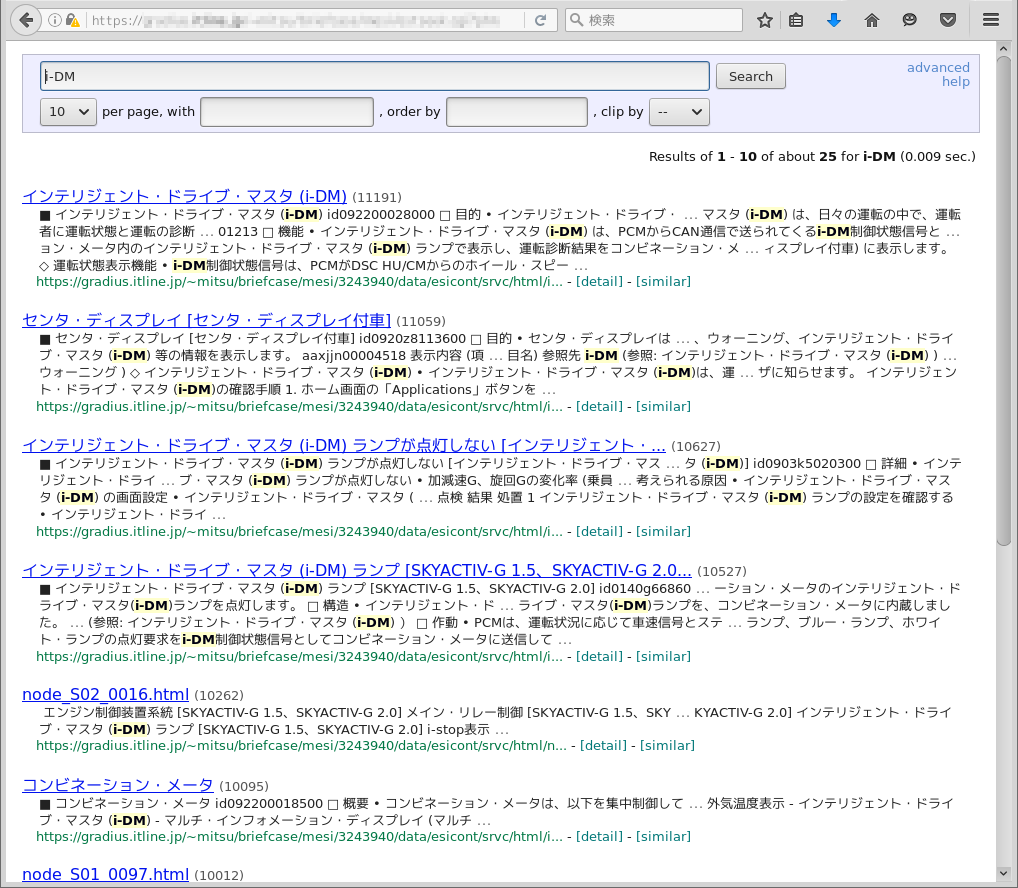Image resolution: width=1018 pixels, height=888 pixels.
Task: Open the smiley face chat icon
Action: coord(909,20)
